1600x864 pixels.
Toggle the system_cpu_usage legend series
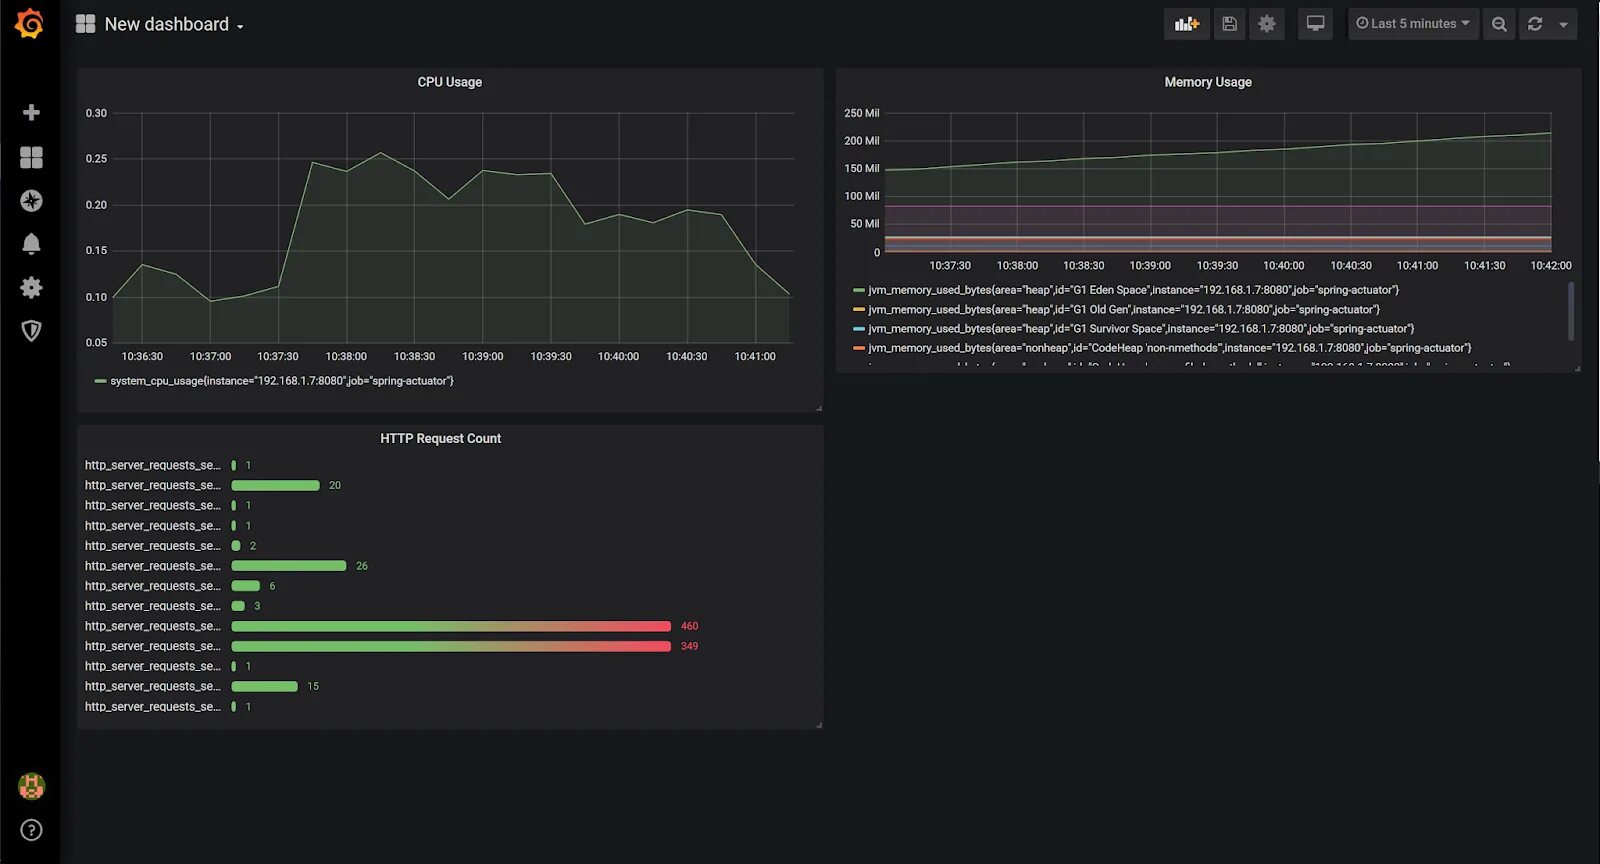click(x=281, y=381)
